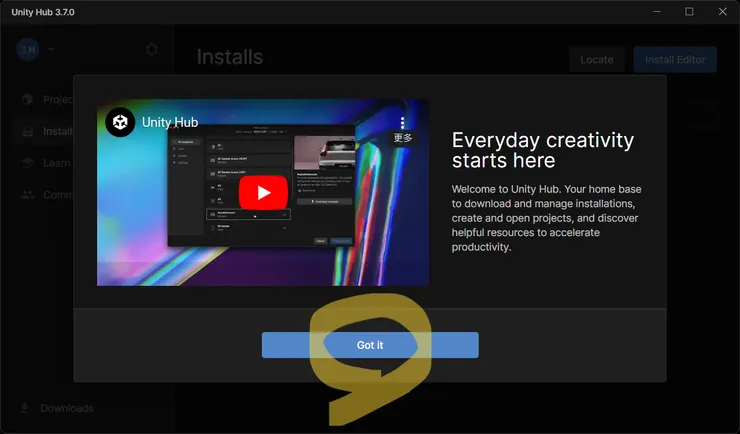
Task: Click the Got it button
Action: click(370, 345)
